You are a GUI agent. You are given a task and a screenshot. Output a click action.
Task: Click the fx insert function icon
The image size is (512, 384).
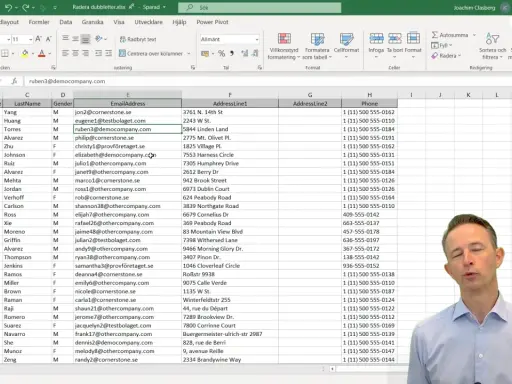(x=14, y=81)
